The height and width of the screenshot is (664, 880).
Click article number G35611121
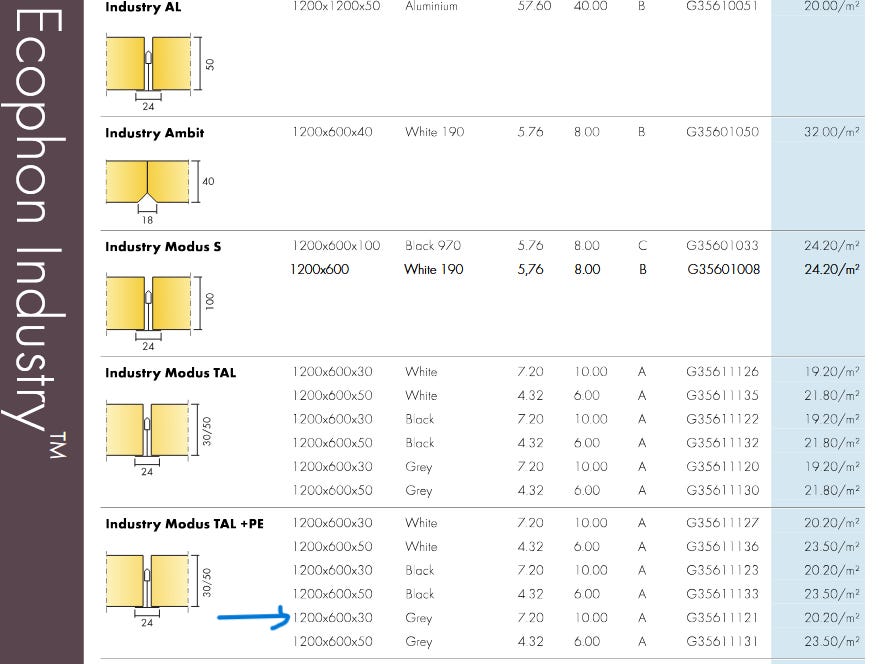pyautogui.click(x=722, y=618)
